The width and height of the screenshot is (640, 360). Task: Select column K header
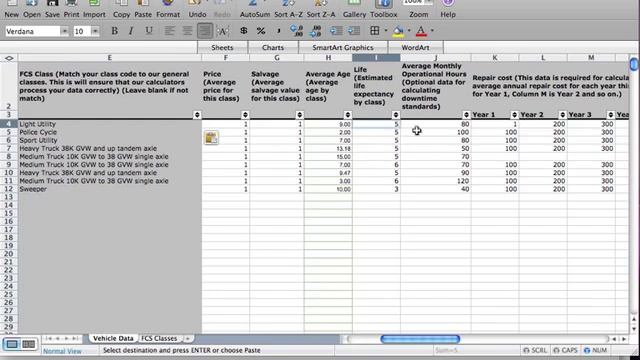(x=495, y=58)
